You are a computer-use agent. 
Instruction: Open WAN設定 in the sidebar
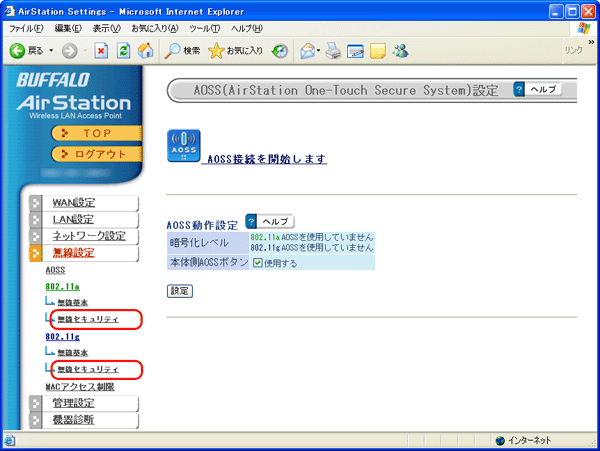click(74, 203)
